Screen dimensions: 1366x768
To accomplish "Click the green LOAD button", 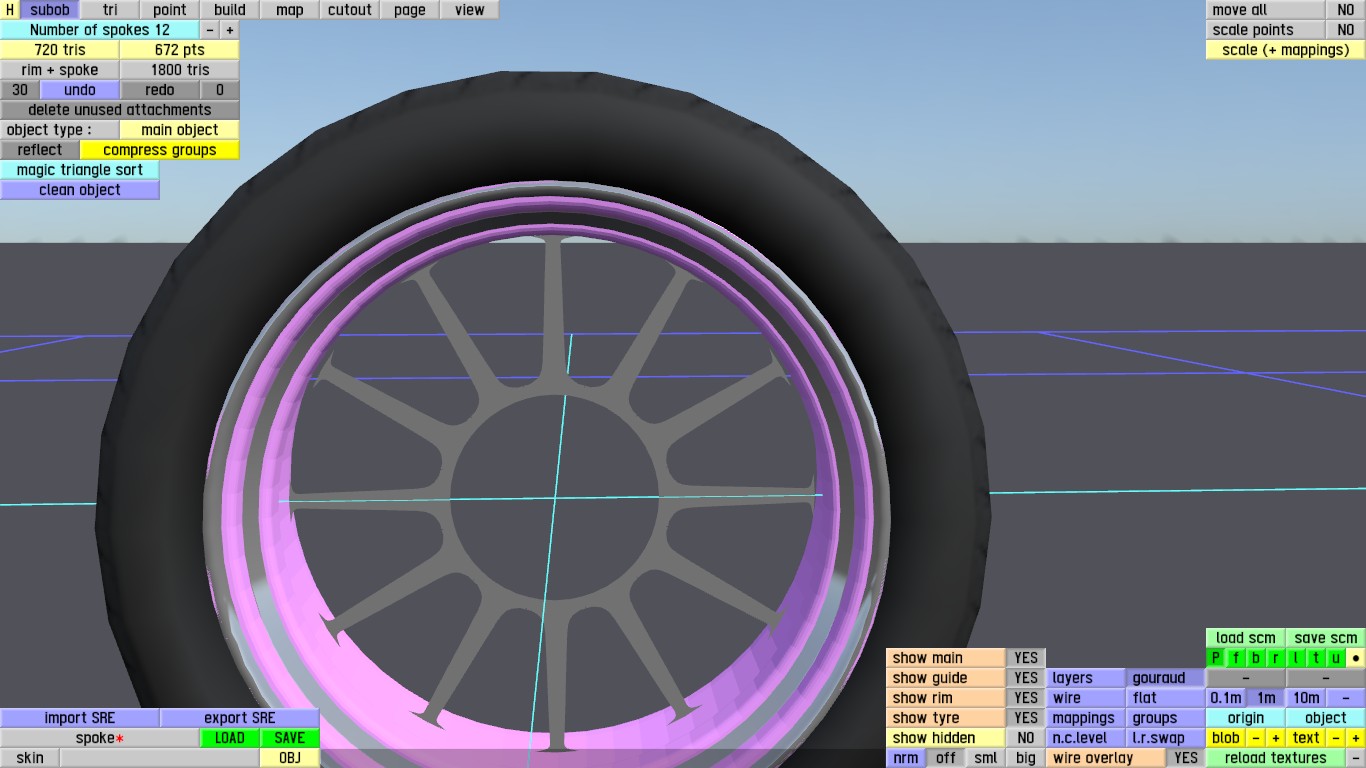I will pos(230,738).
